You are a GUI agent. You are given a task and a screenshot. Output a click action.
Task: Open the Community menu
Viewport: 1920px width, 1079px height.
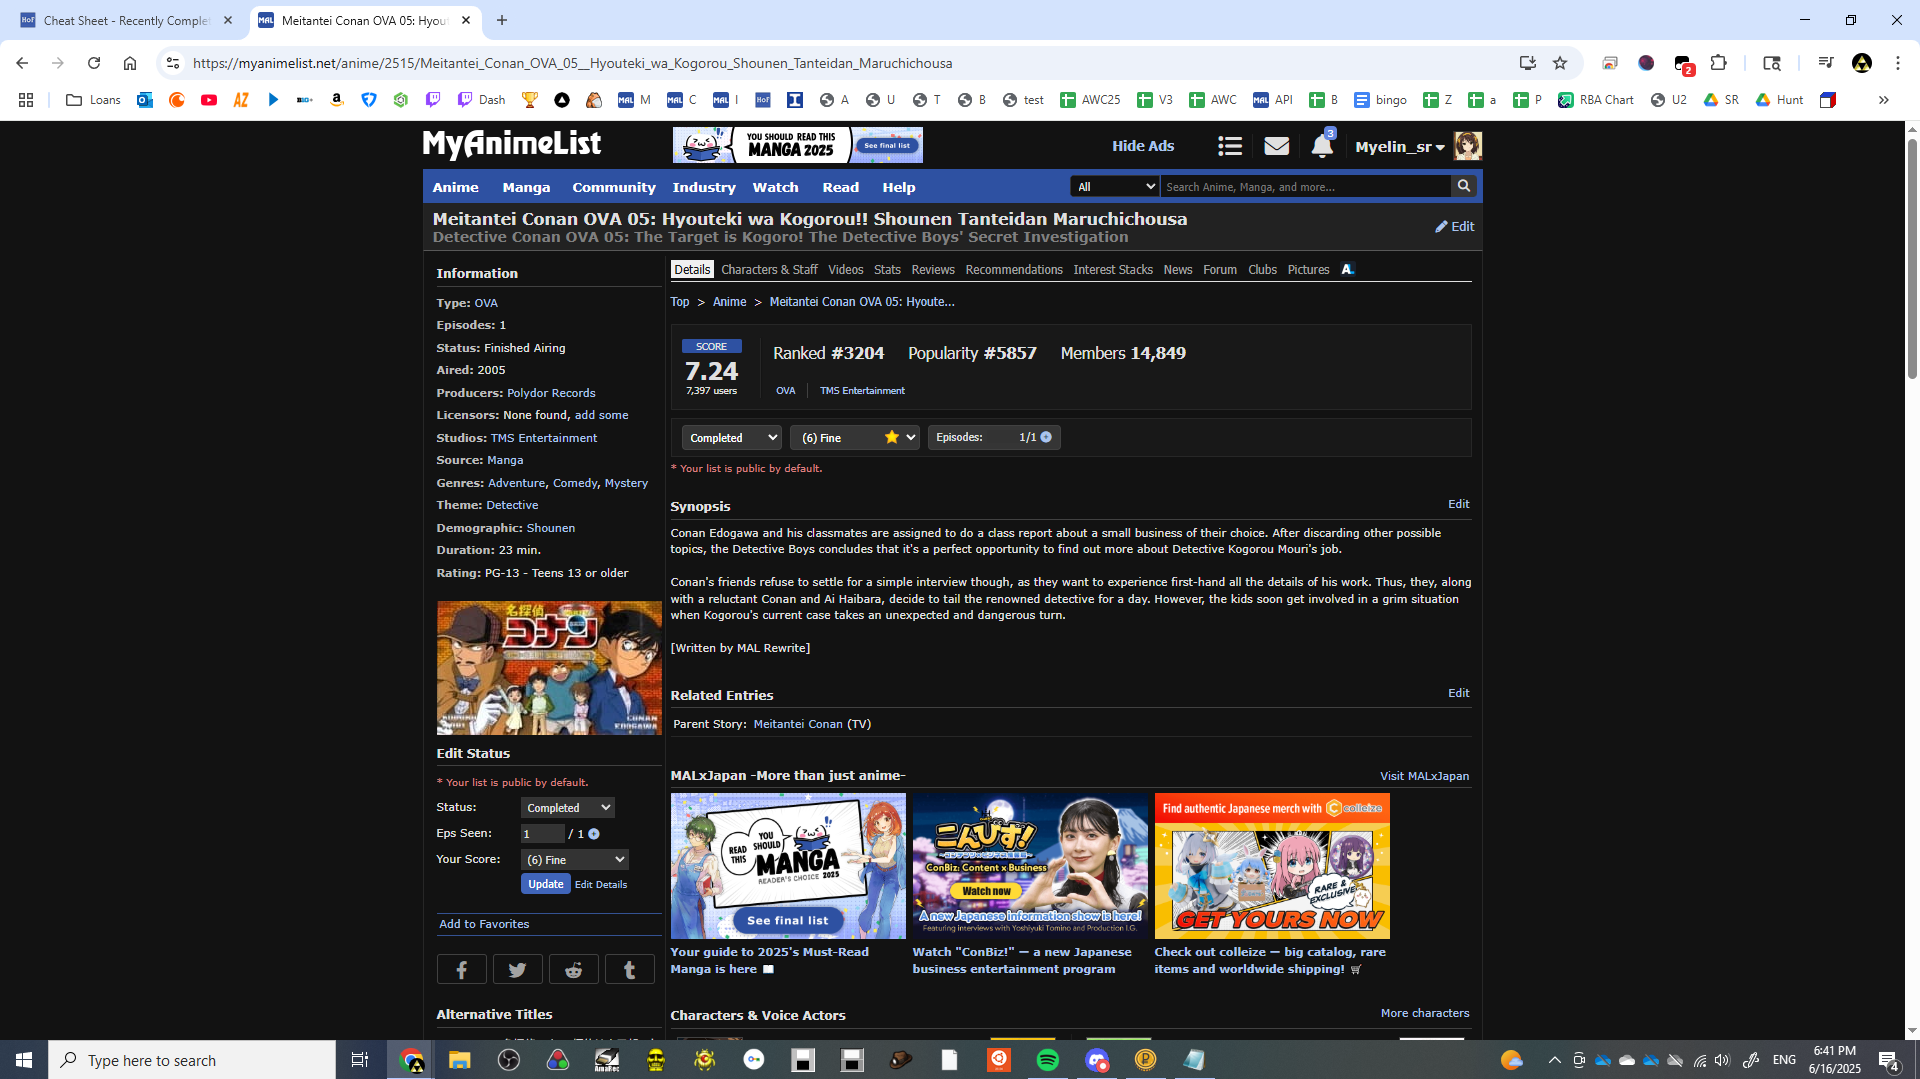click(x=614, y=187)
